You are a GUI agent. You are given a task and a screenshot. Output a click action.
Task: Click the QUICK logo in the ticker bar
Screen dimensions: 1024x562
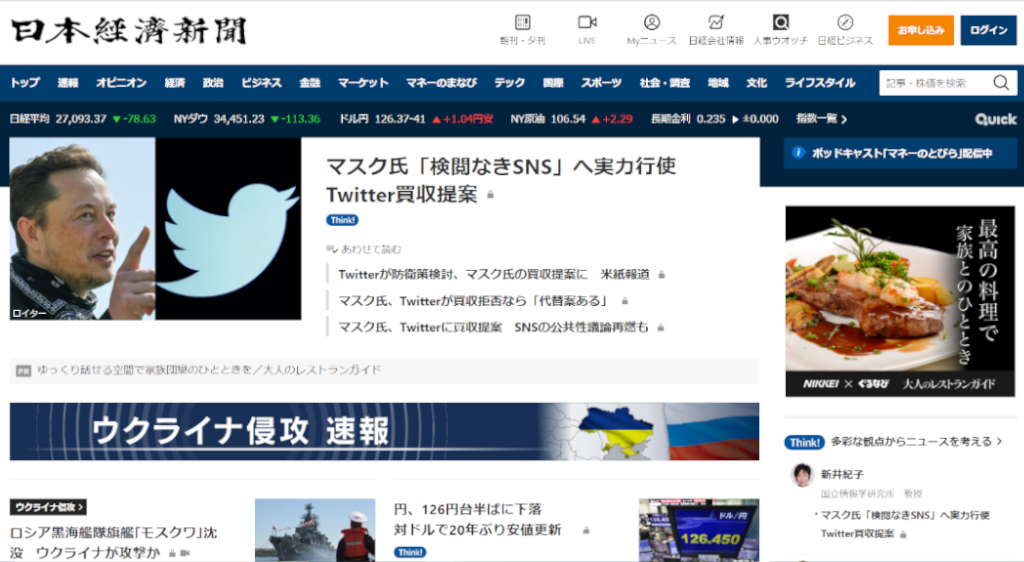tap(995, 119)
